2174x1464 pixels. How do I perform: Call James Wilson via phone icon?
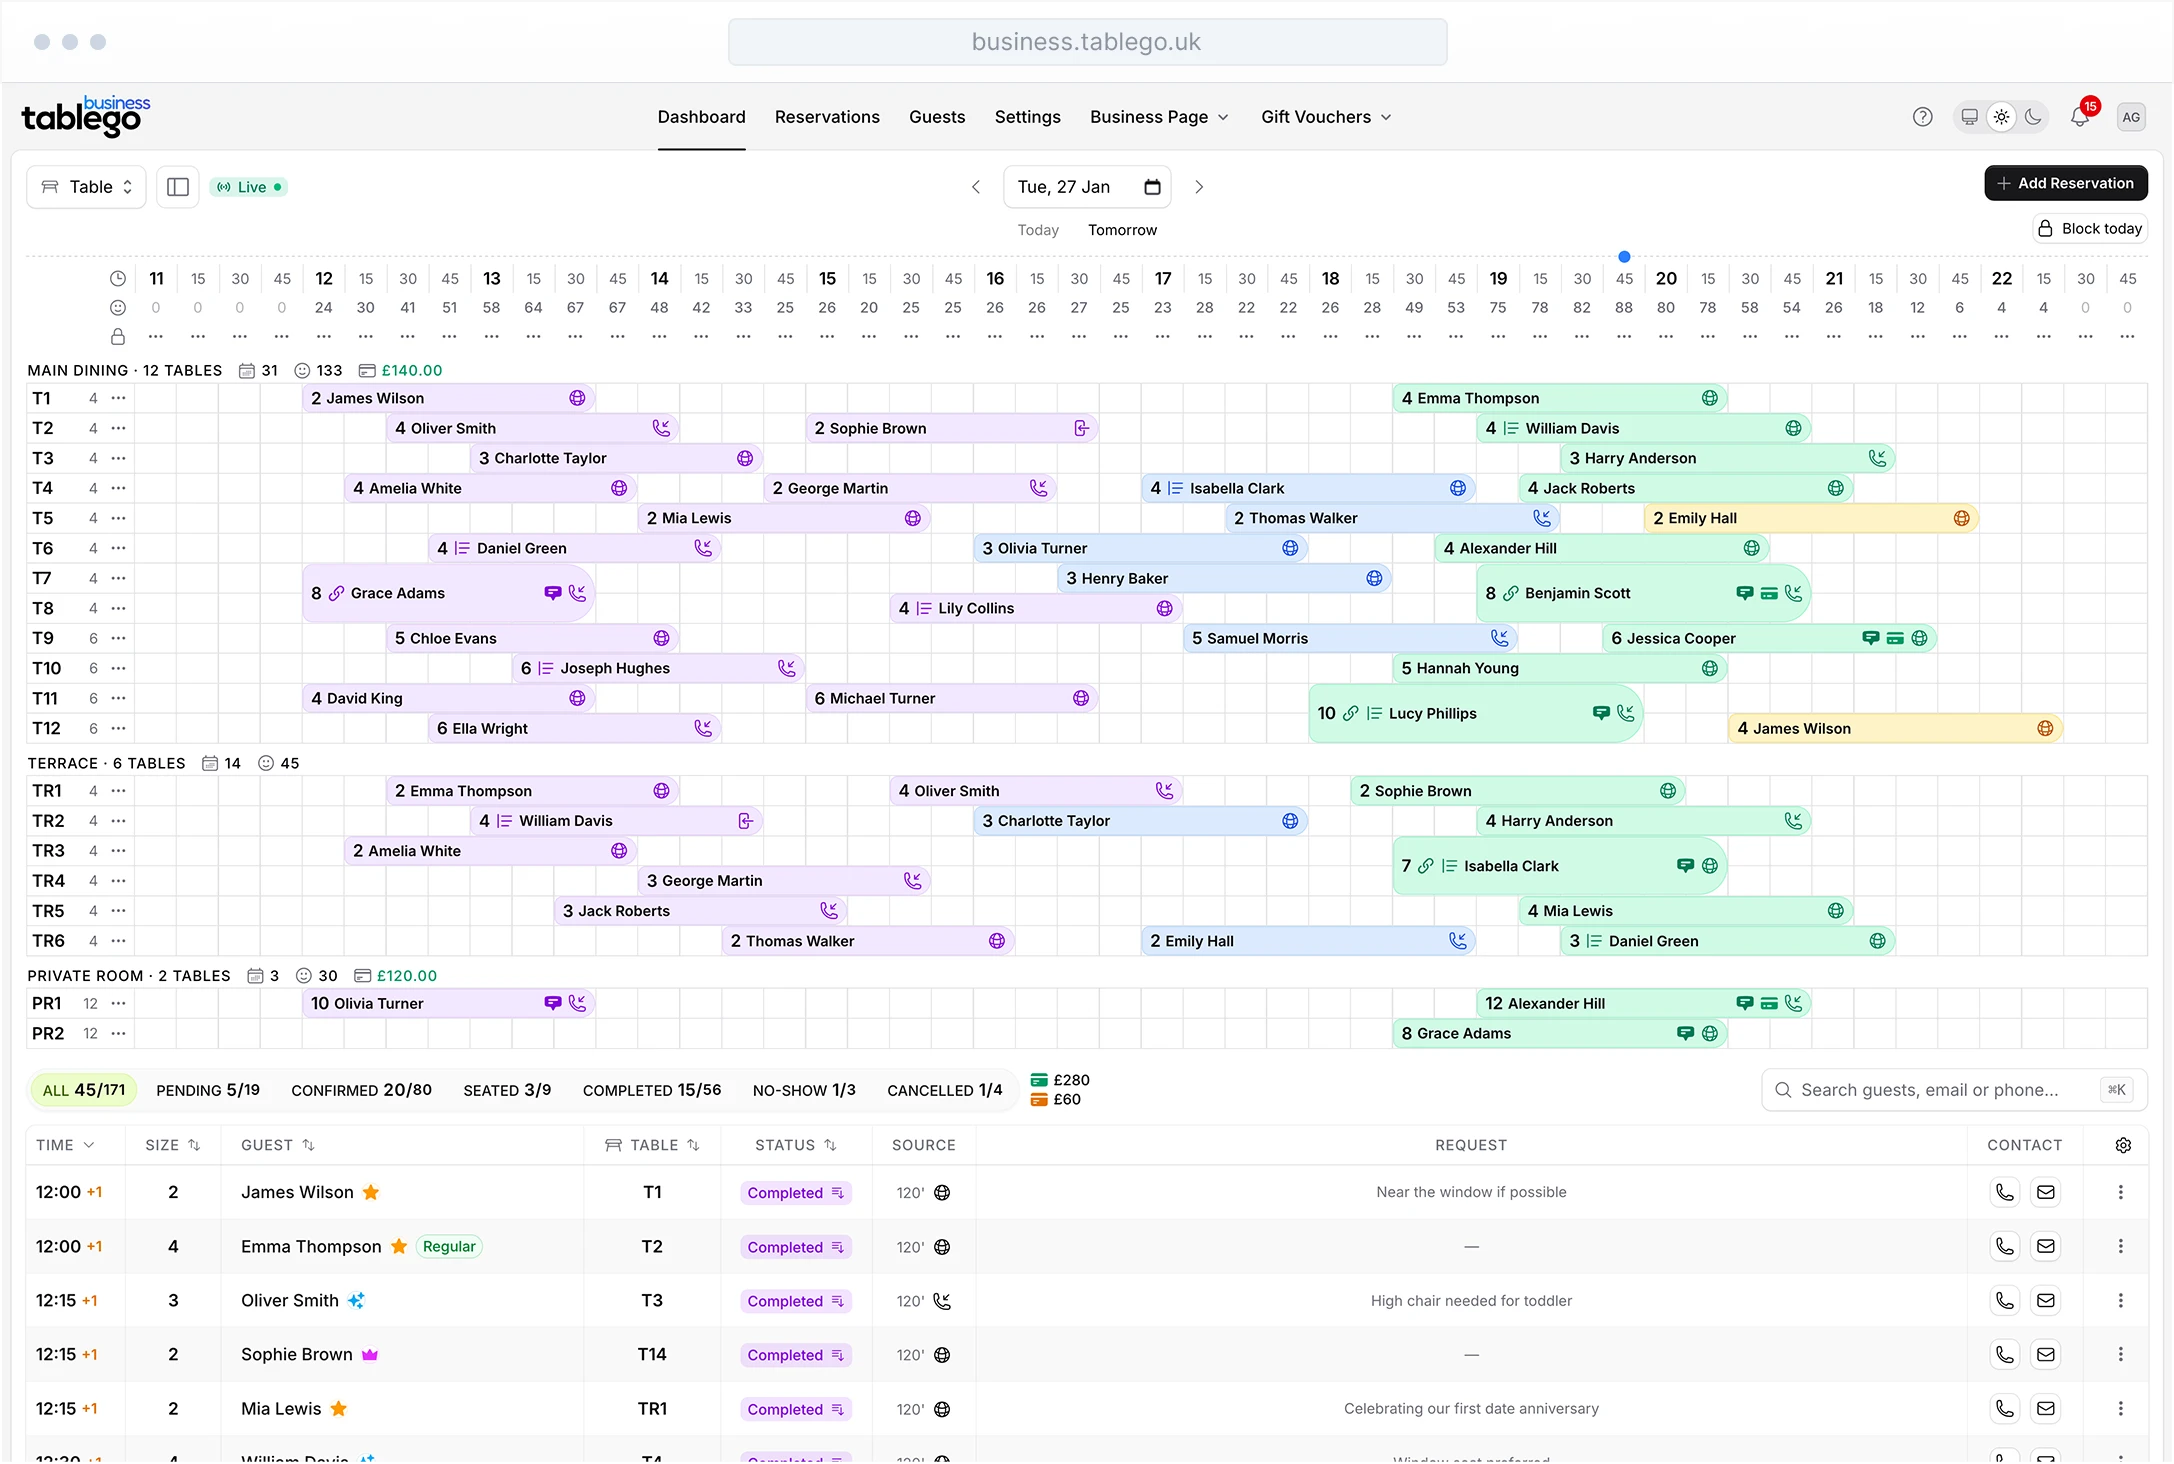pyautogui.click(x=2004, y=1192)
